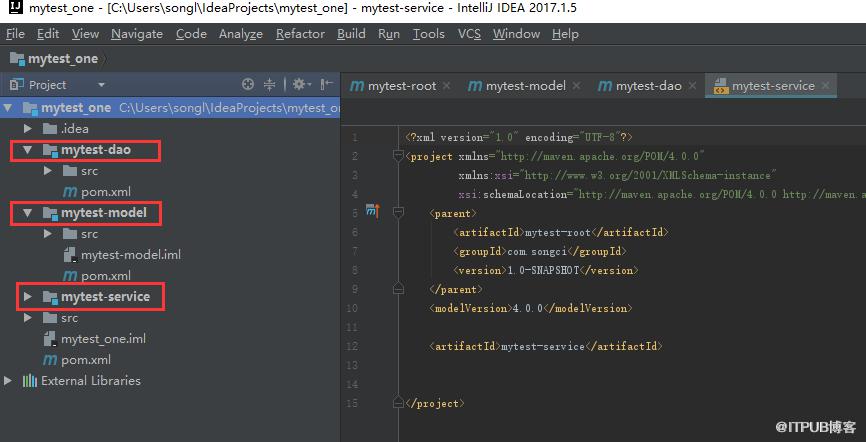Viewport: 866px width, 442px height.
Task: Expand the mytest-service module
Action: click(28, 297)
